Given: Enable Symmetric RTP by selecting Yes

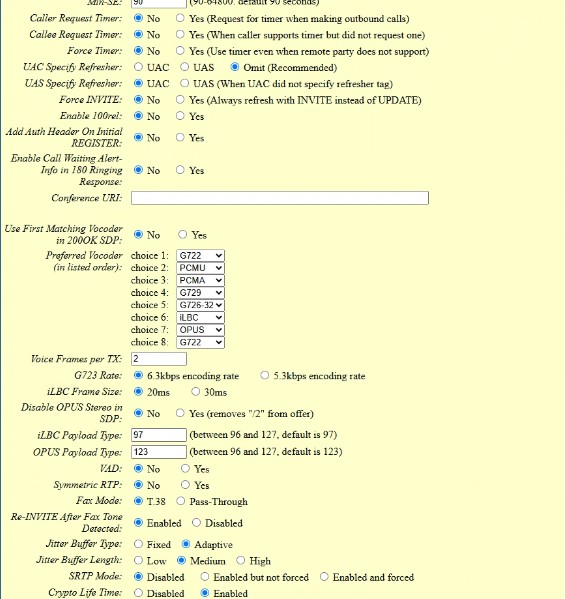Looking at the screenshot, I should (185, 484).
